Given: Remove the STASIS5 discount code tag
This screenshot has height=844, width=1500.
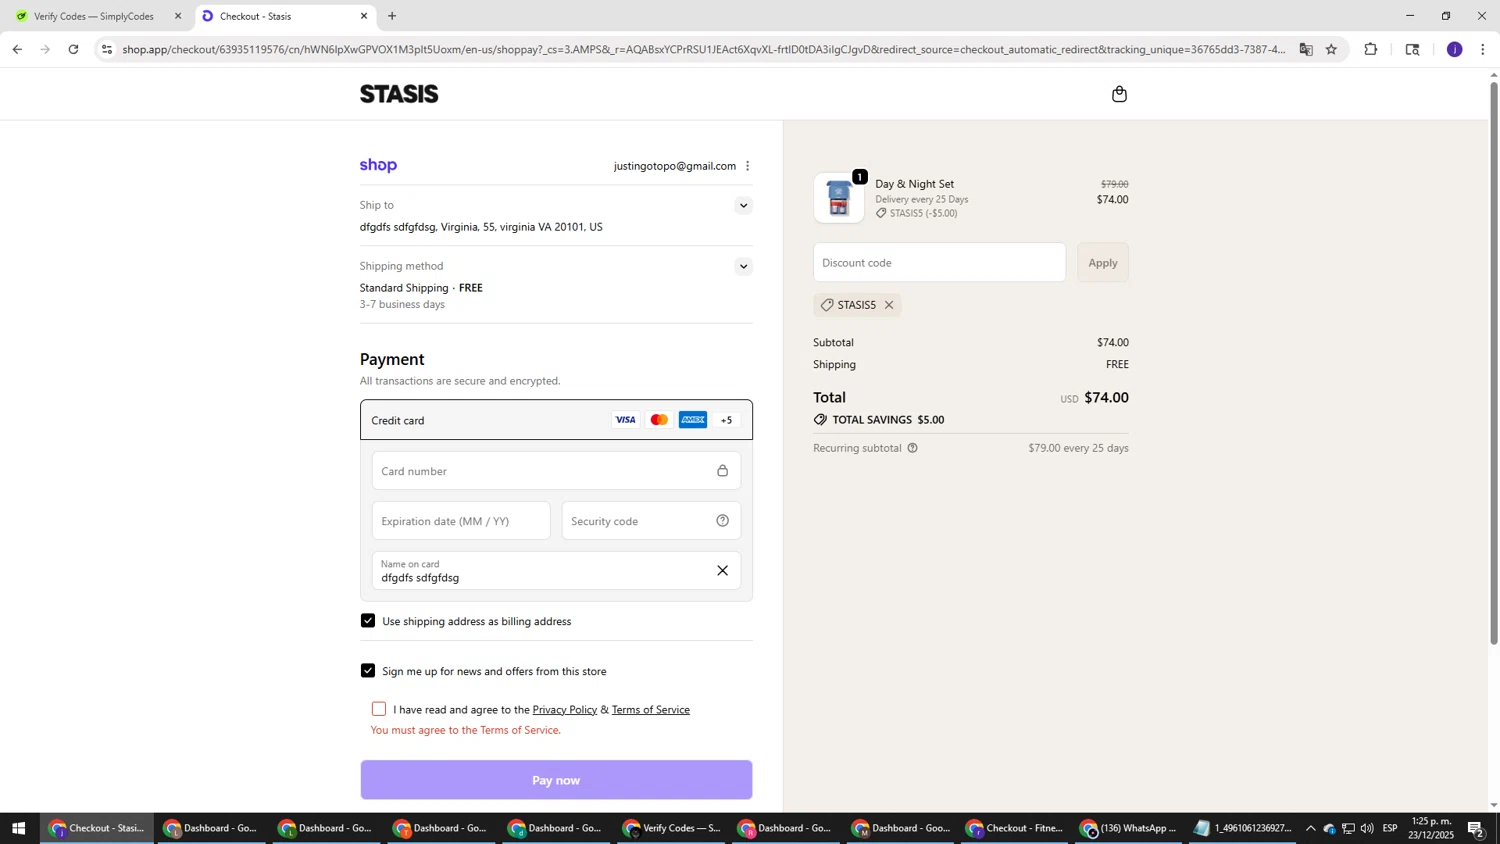Looking at the screenshot, I should tap(889, 305).
